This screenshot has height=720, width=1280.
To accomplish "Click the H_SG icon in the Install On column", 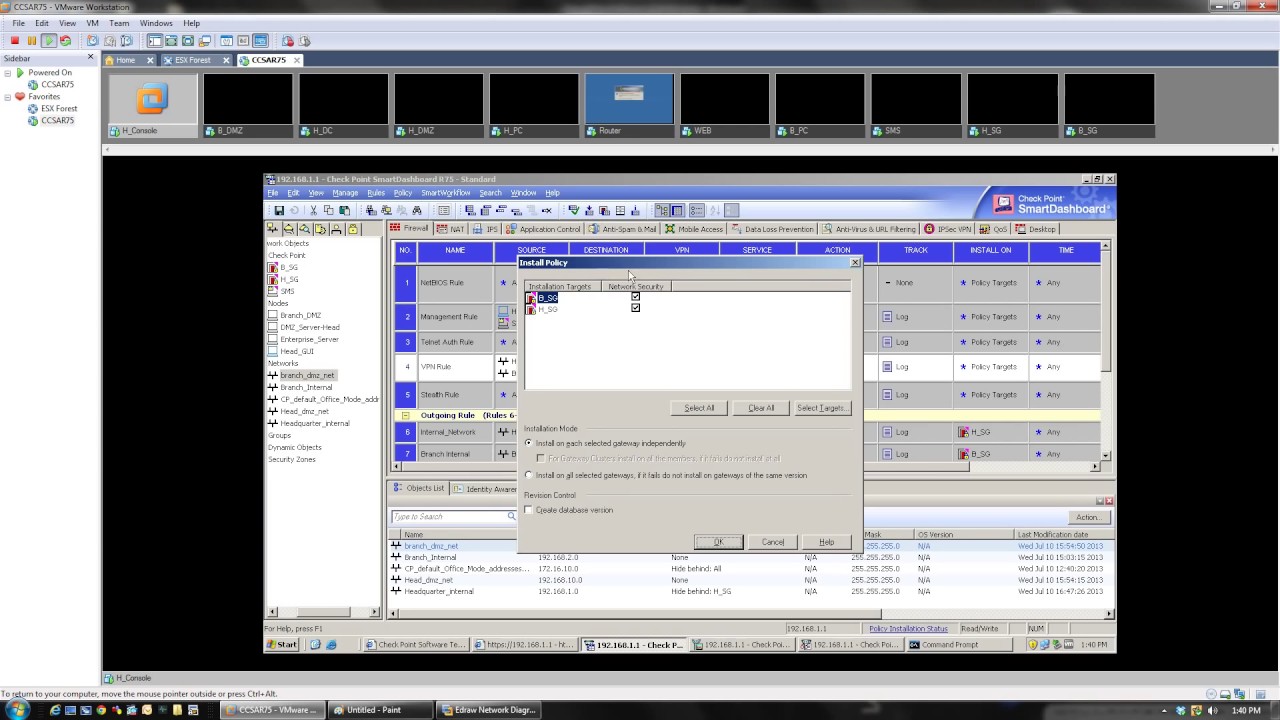I will (964, 432).
